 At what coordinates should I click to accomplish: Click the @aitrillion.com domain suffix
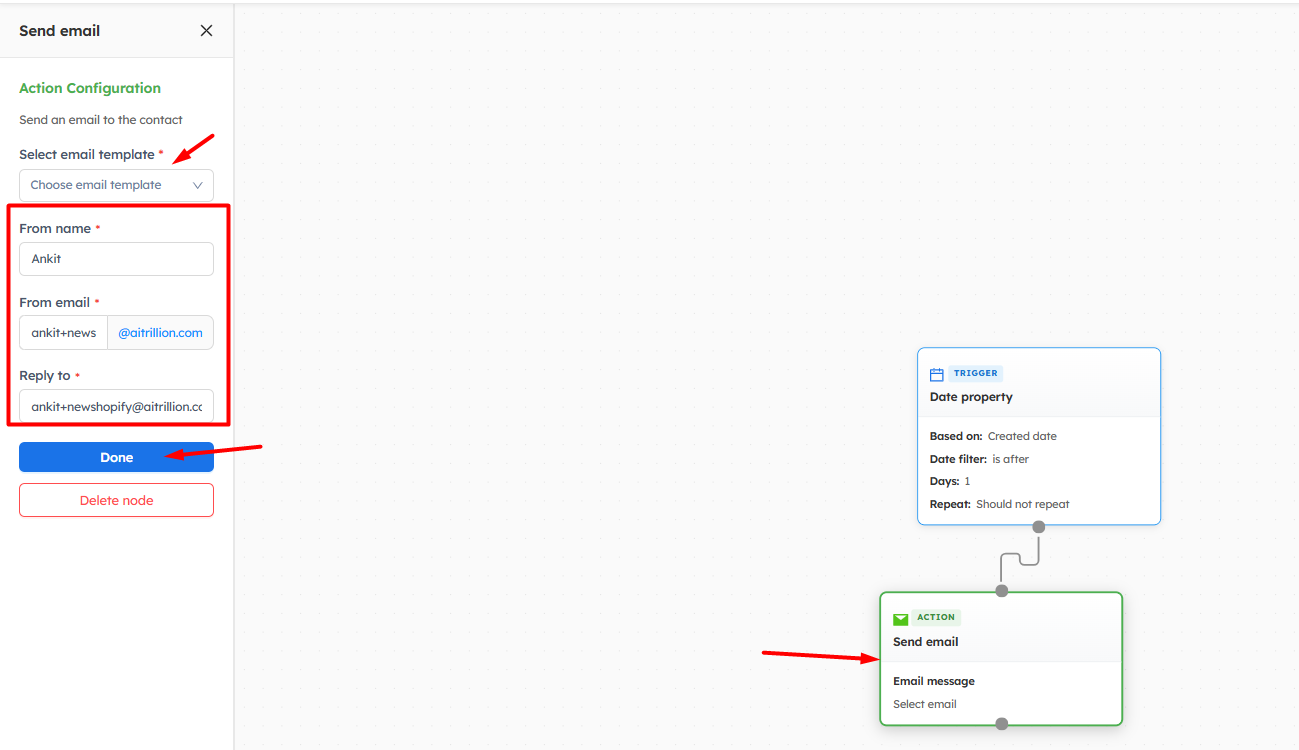coord(160,333)
